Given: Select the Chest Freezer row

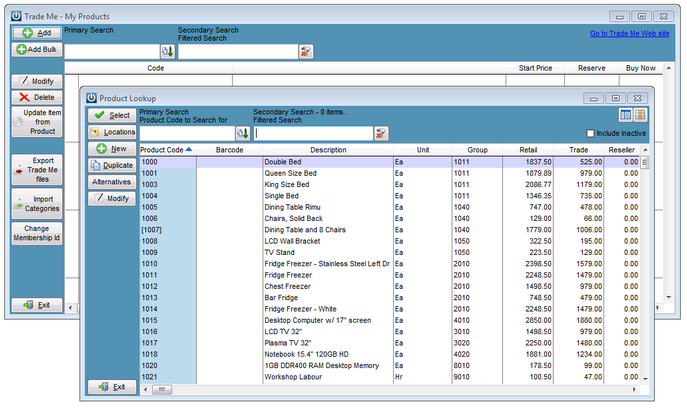Looking at the screenshot, I should (x=390, y=286).
